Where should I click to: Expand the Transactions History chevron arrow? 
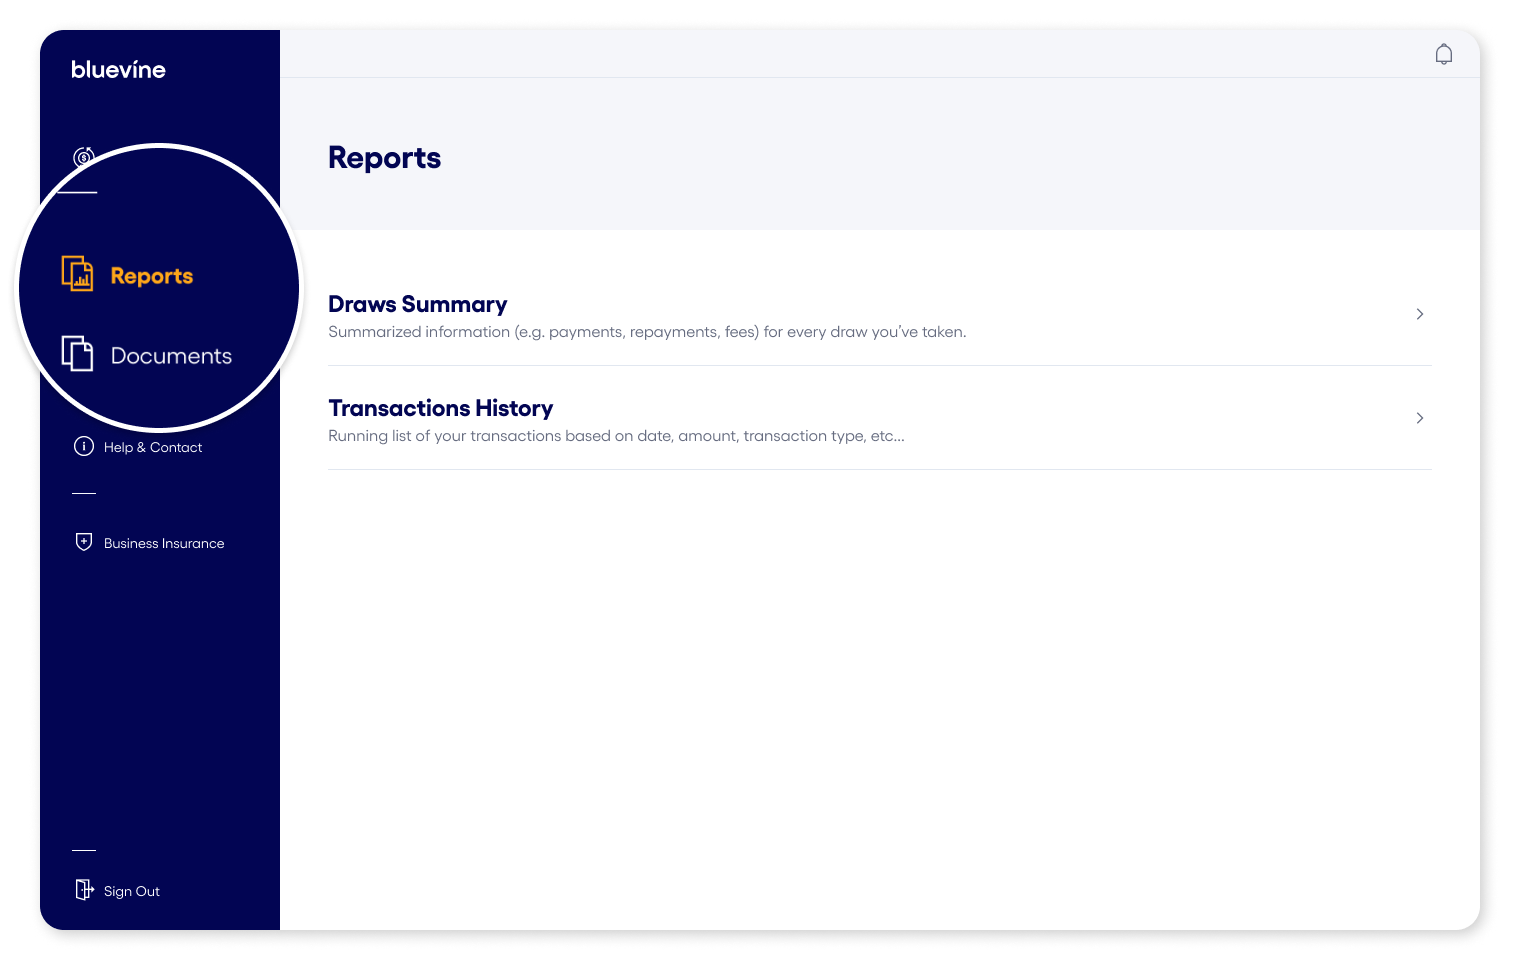(x=1419, y=418)
